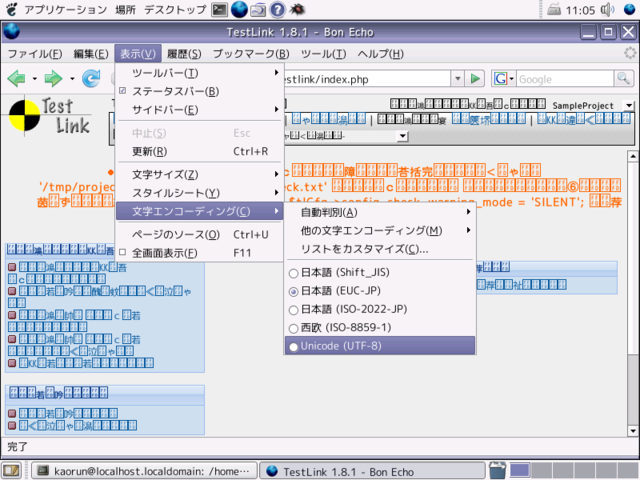Click the window menu globe icon
The width and height of the screenshot is (640, 480).
[x=12, y=32]
